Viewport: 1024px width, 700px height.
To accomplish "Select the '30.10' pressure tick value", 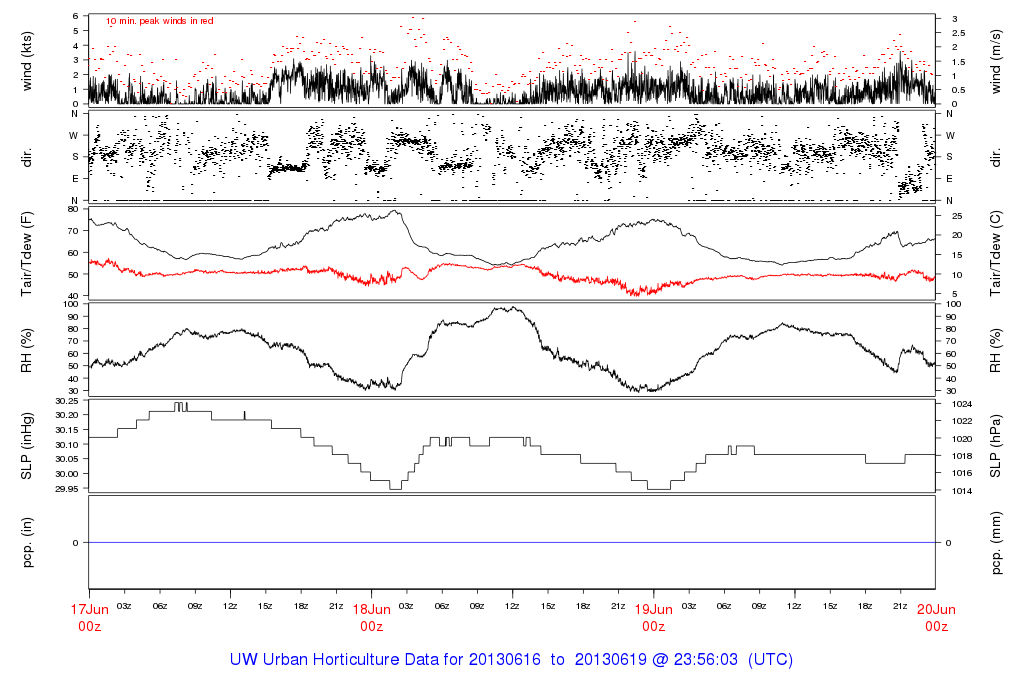I will pyautogui.click(x=67, y=445).
